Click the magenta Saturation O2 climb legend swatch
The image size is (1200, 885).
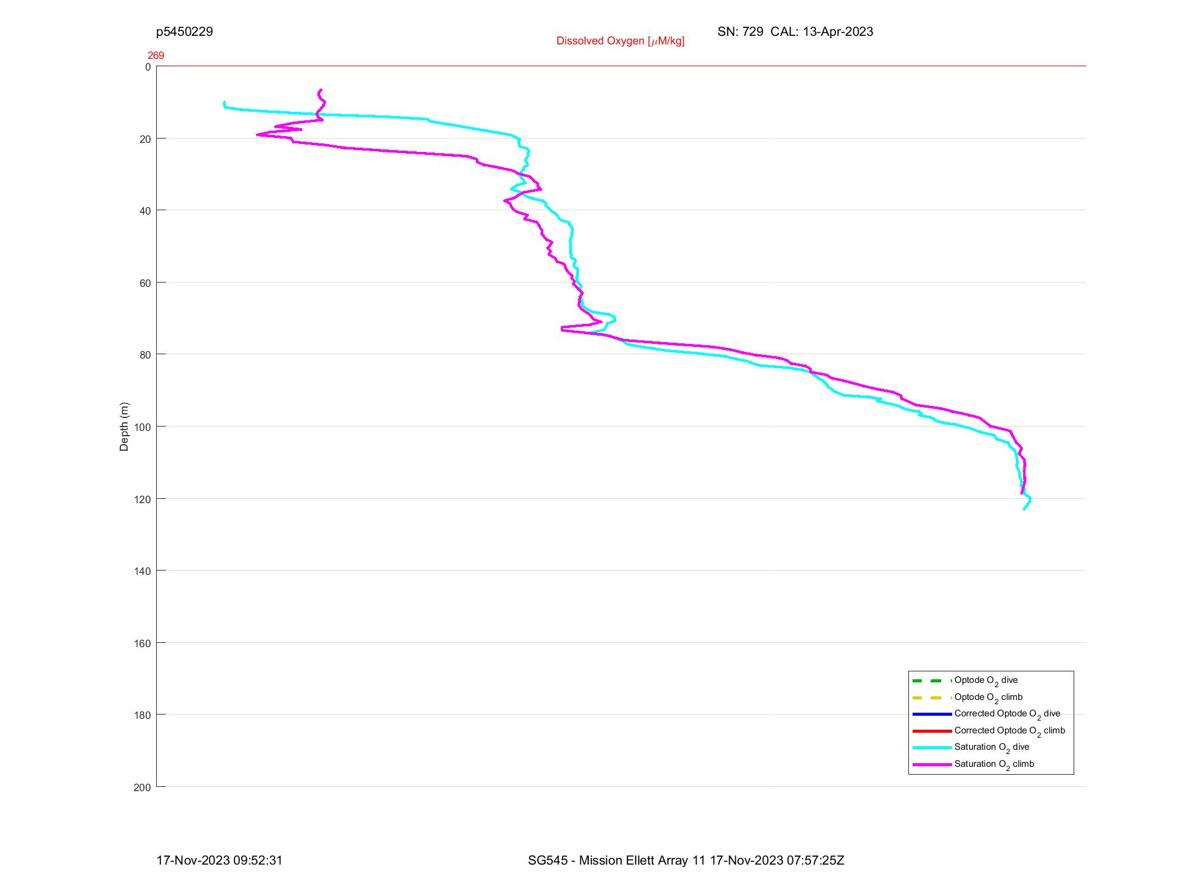[931, 764]
